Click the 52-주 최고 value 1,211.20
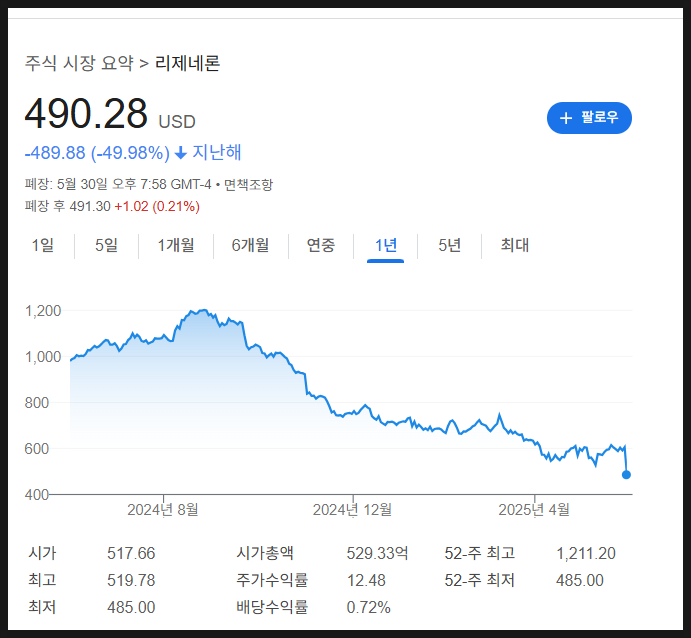The image size is (691, 638). click(x=586, y=553)
